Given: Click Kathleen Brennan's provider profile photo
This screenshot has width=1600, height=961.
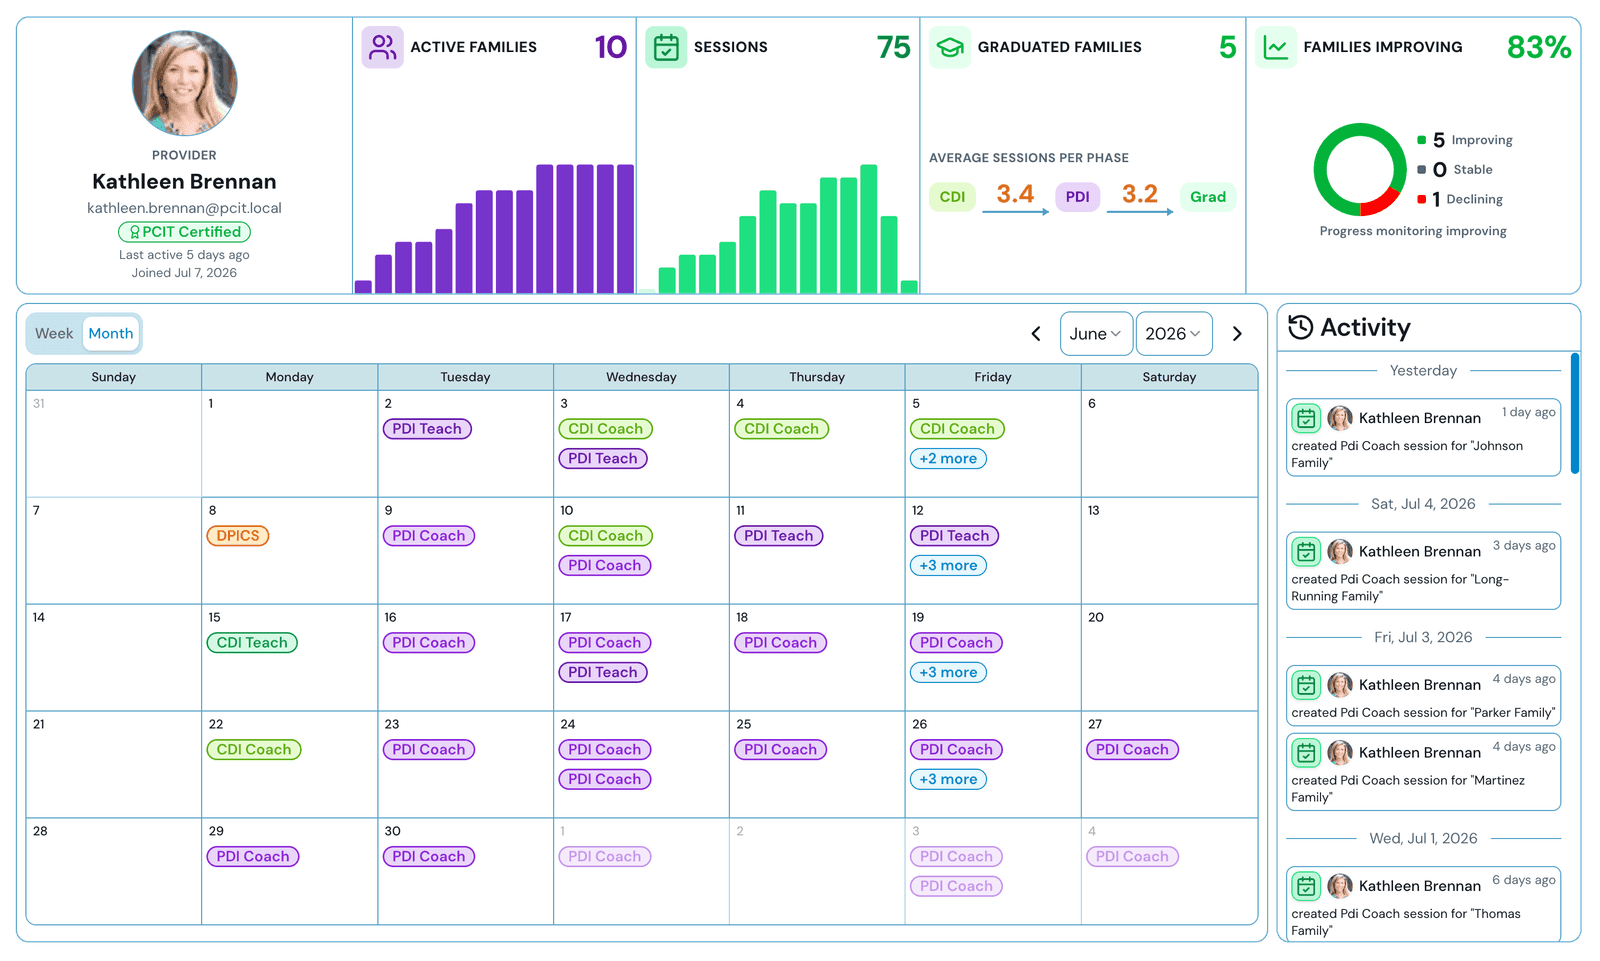Looking at the screenshot, I should tap(185, 83).
